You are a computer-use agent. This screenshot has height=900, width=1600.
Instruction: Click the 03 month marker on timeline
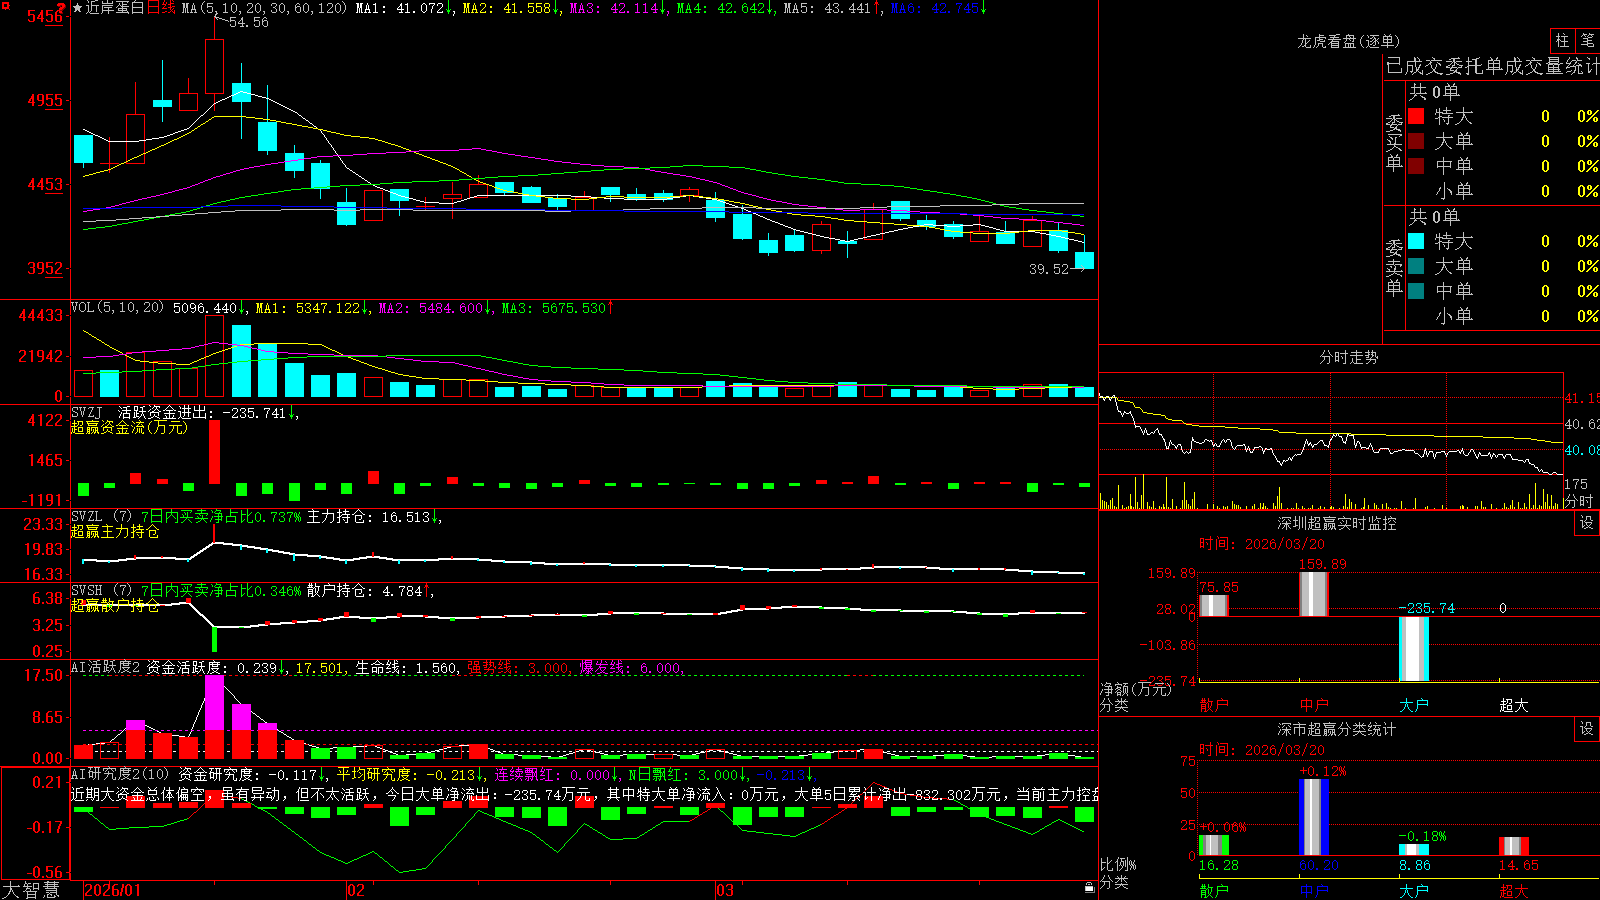point(725,890)
